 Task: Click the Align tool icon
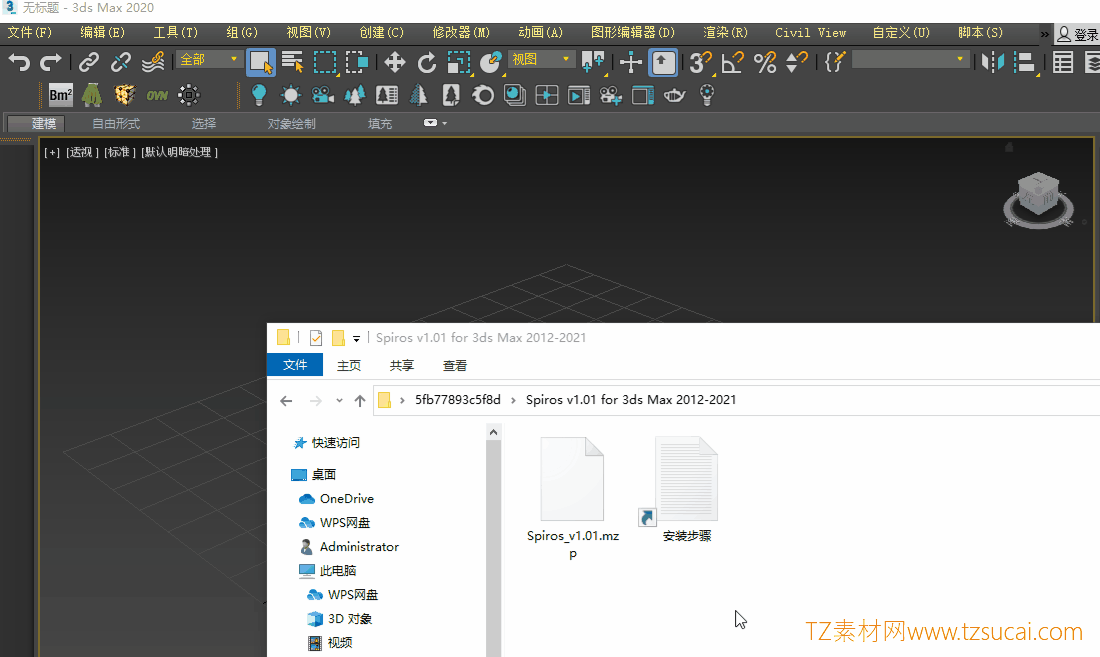[x=1025, y=62]
